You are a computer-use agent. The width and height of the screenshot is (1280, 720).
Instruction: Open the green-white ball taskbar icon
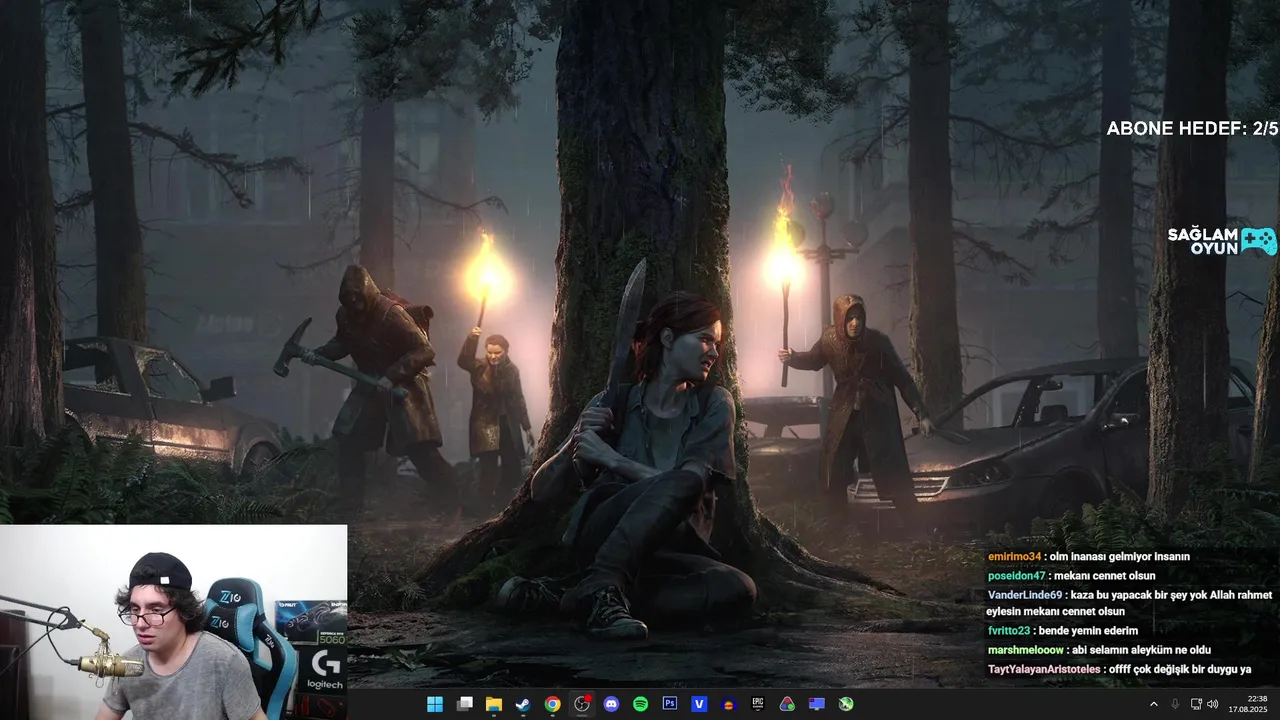pyautogui.click(x=846, y=704)
